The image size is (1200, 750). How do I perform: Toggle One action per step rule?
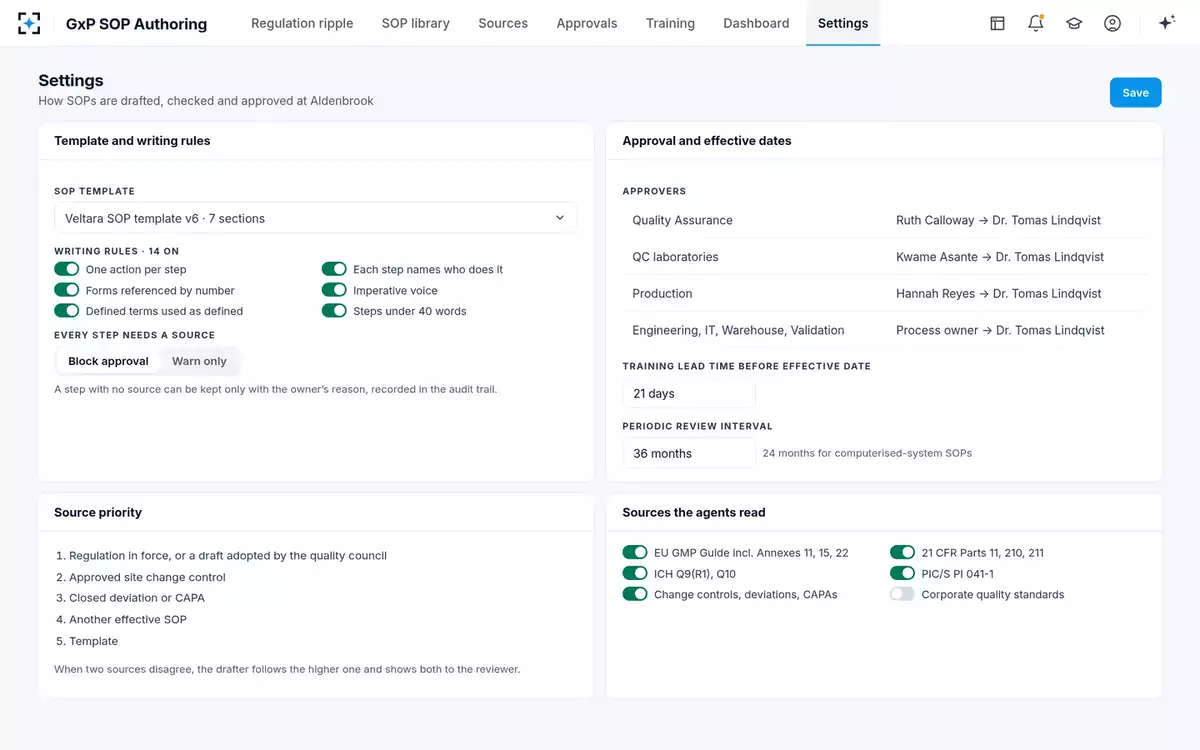coord(67,269)
